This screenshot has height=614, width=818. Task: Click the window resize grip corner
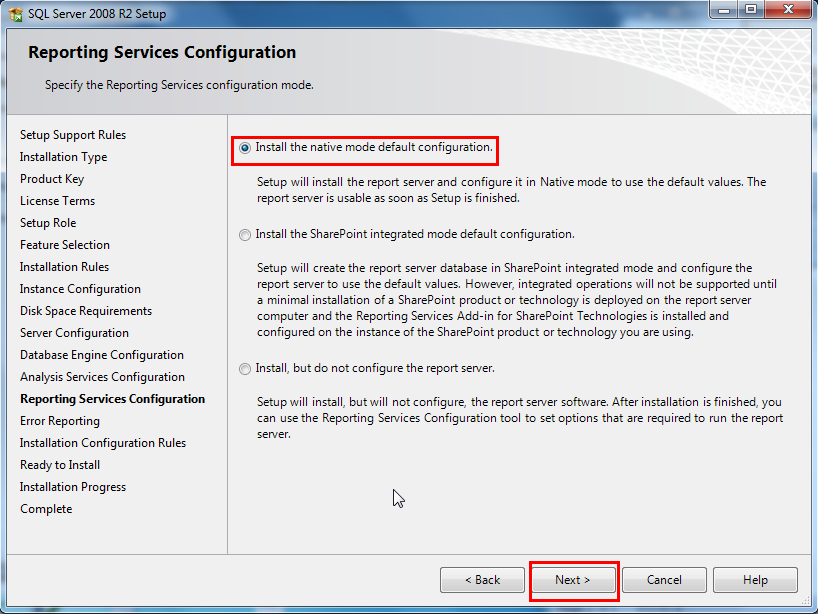coord(805,601)
